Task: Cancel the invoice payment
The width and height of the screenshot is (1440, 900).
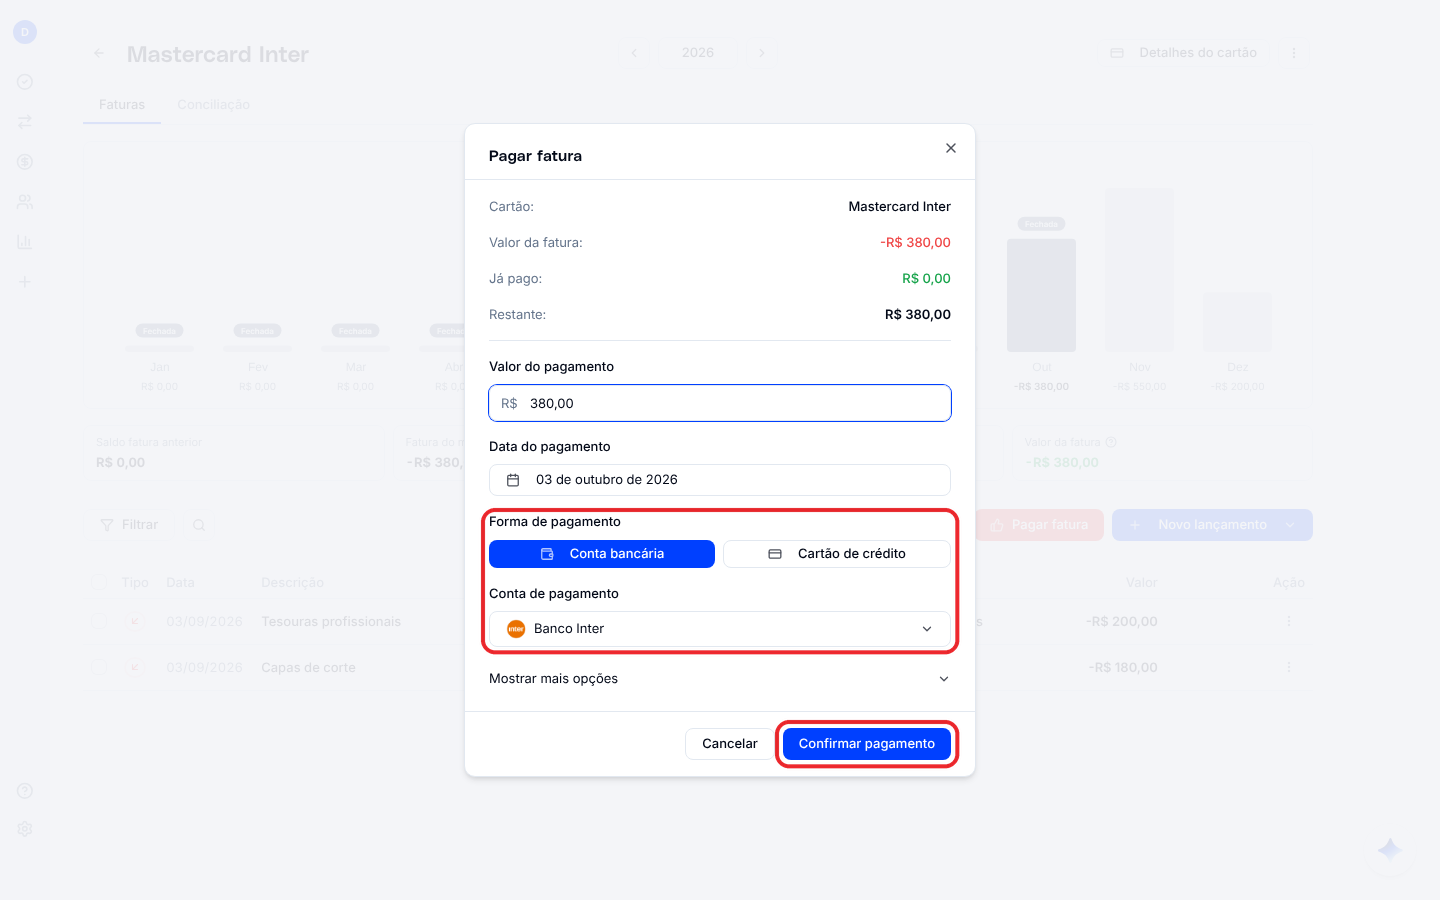Action: click(730, 744)
